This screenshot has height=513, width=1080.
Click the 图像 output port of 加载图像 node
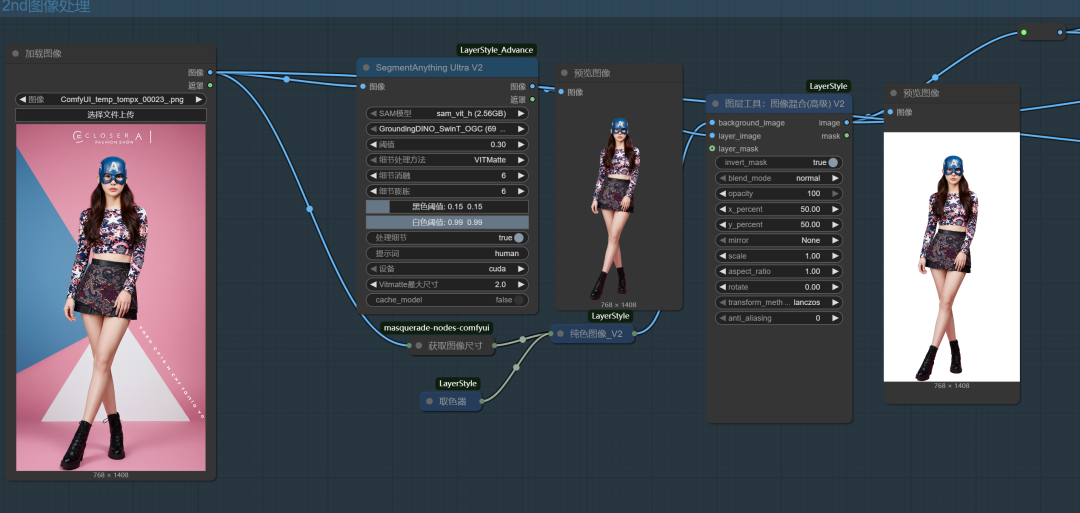click(x=210, y=72)
